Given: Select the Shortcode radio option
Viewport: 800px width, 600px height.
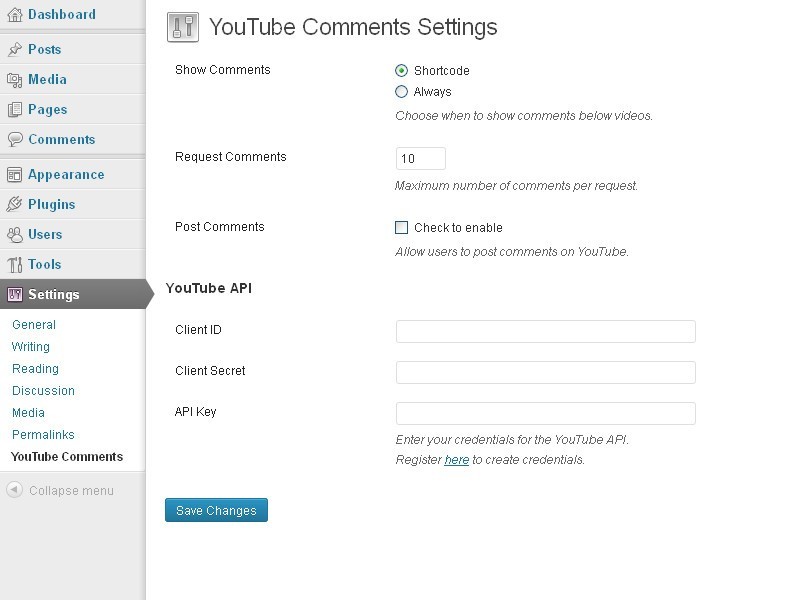Looking at the screenshot, I should click(402, 70).
